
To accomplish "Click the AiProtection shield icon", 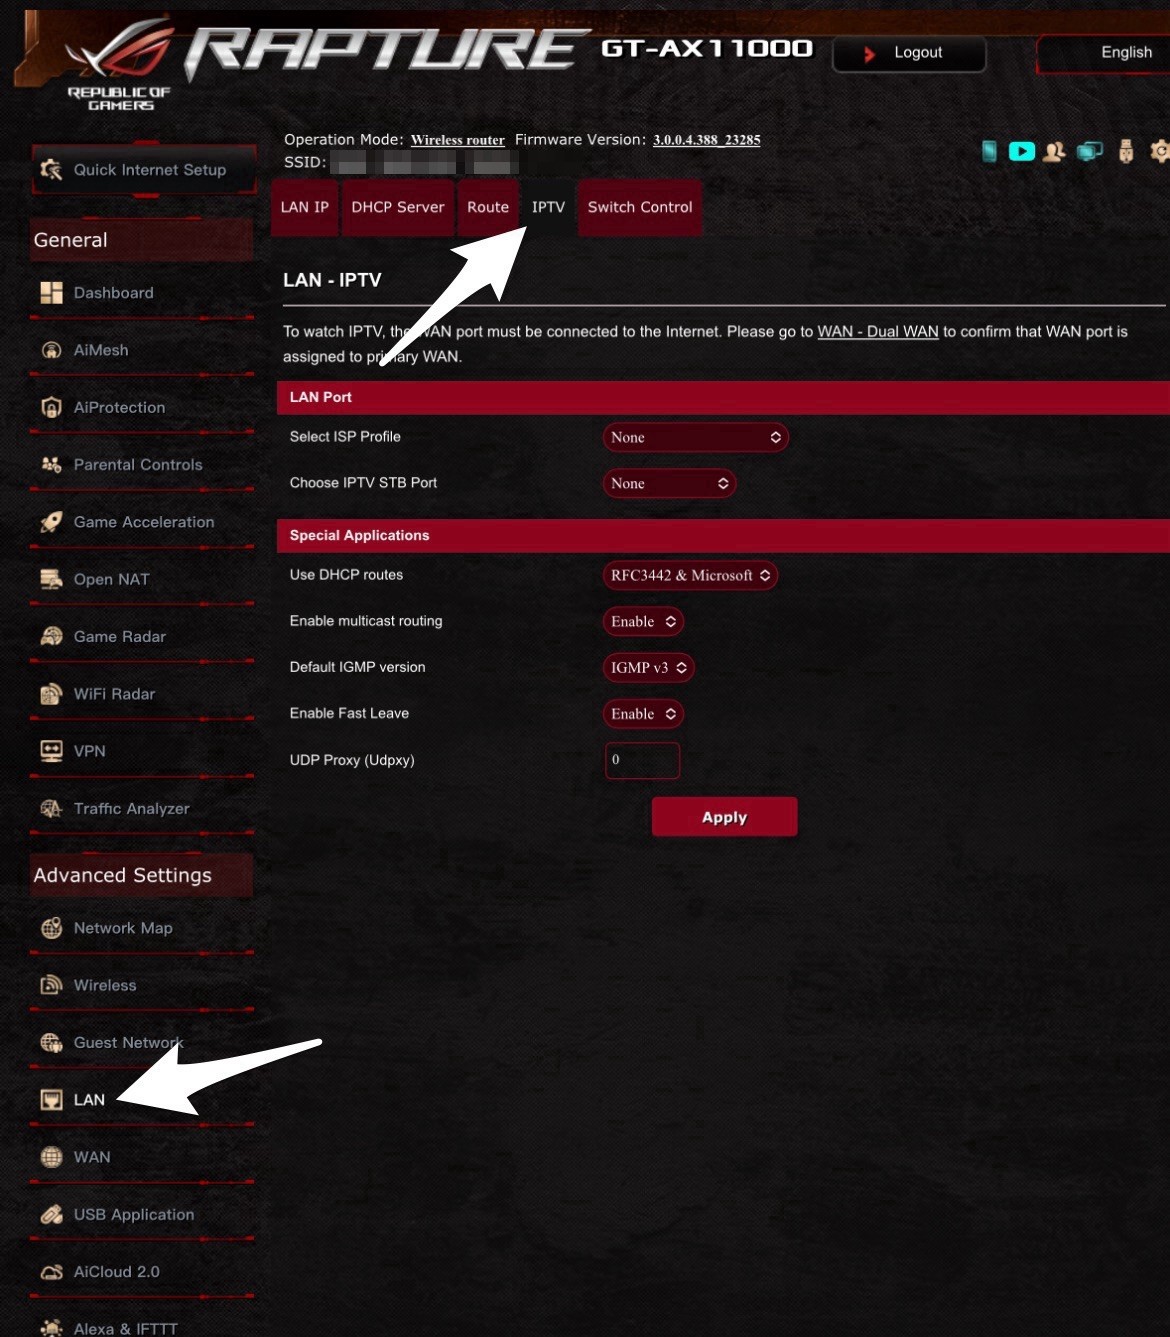I will tap(51, 408).
